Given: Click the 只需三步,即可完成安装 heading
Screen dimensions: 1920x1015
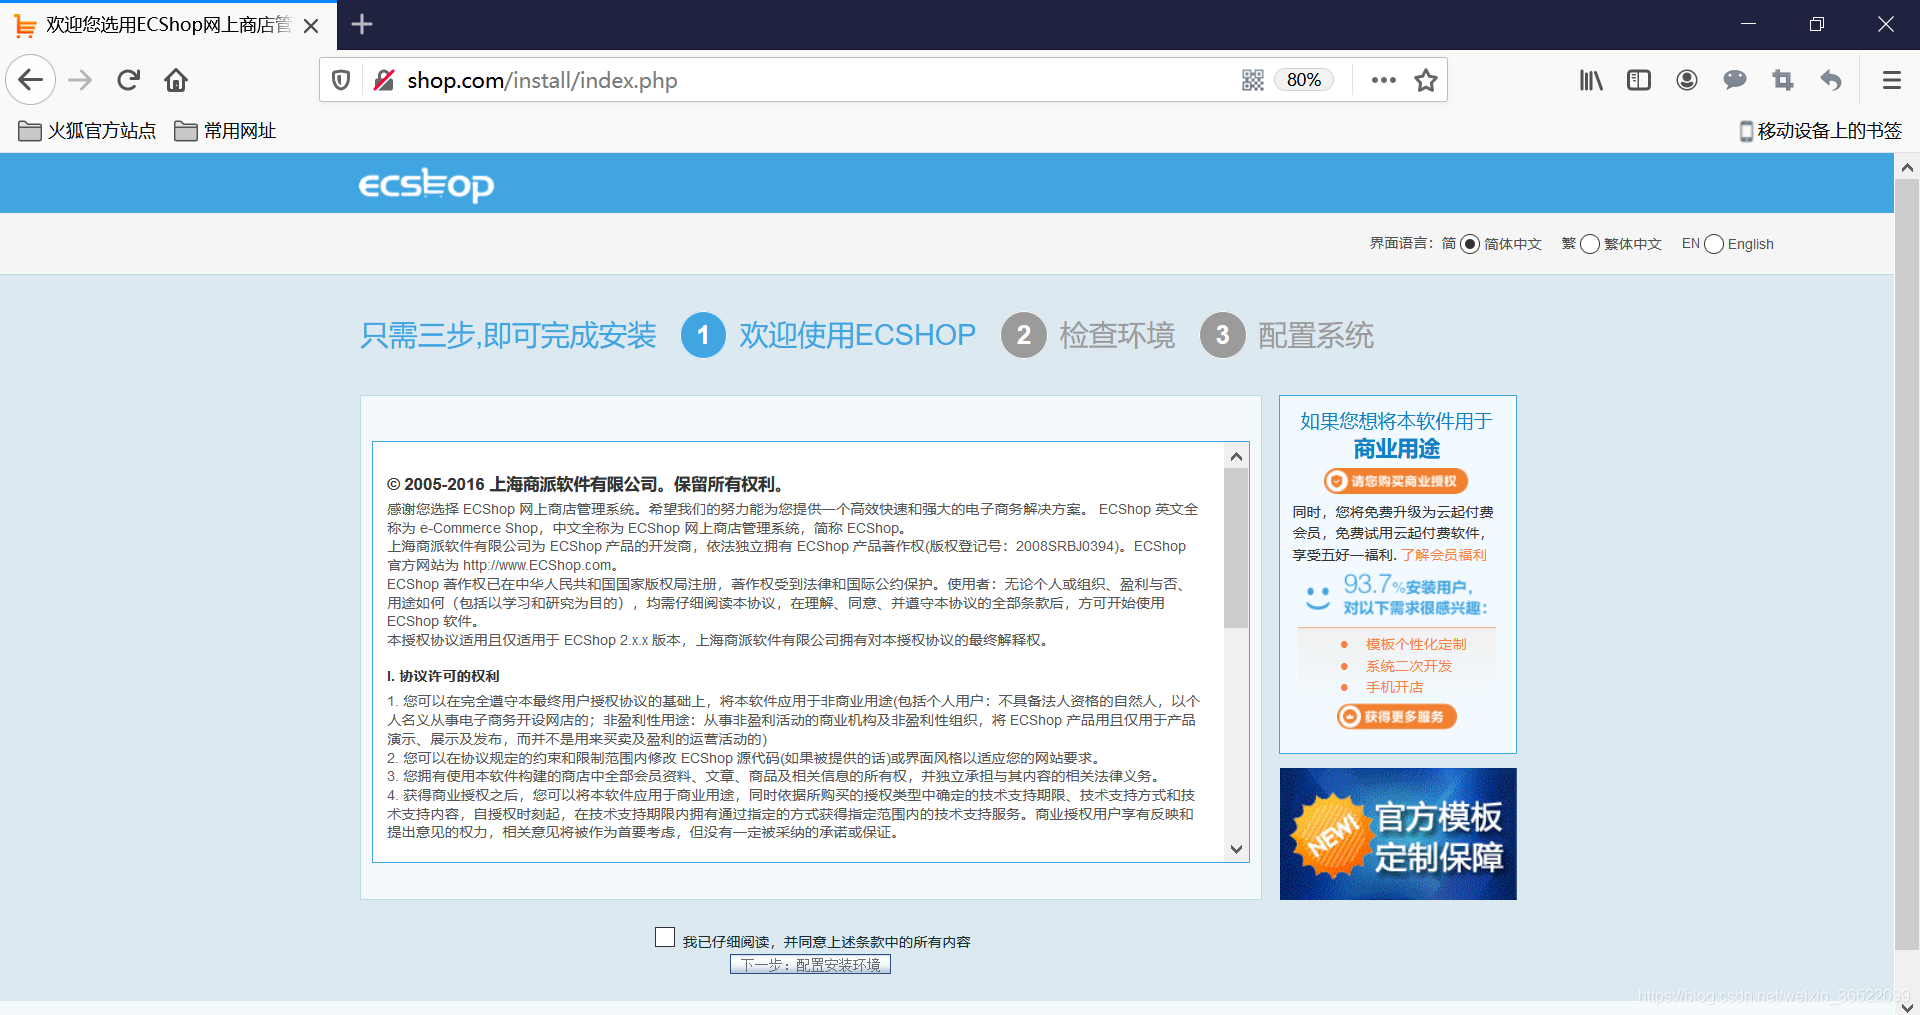Looking at the screenshot, I should point(508,335).
